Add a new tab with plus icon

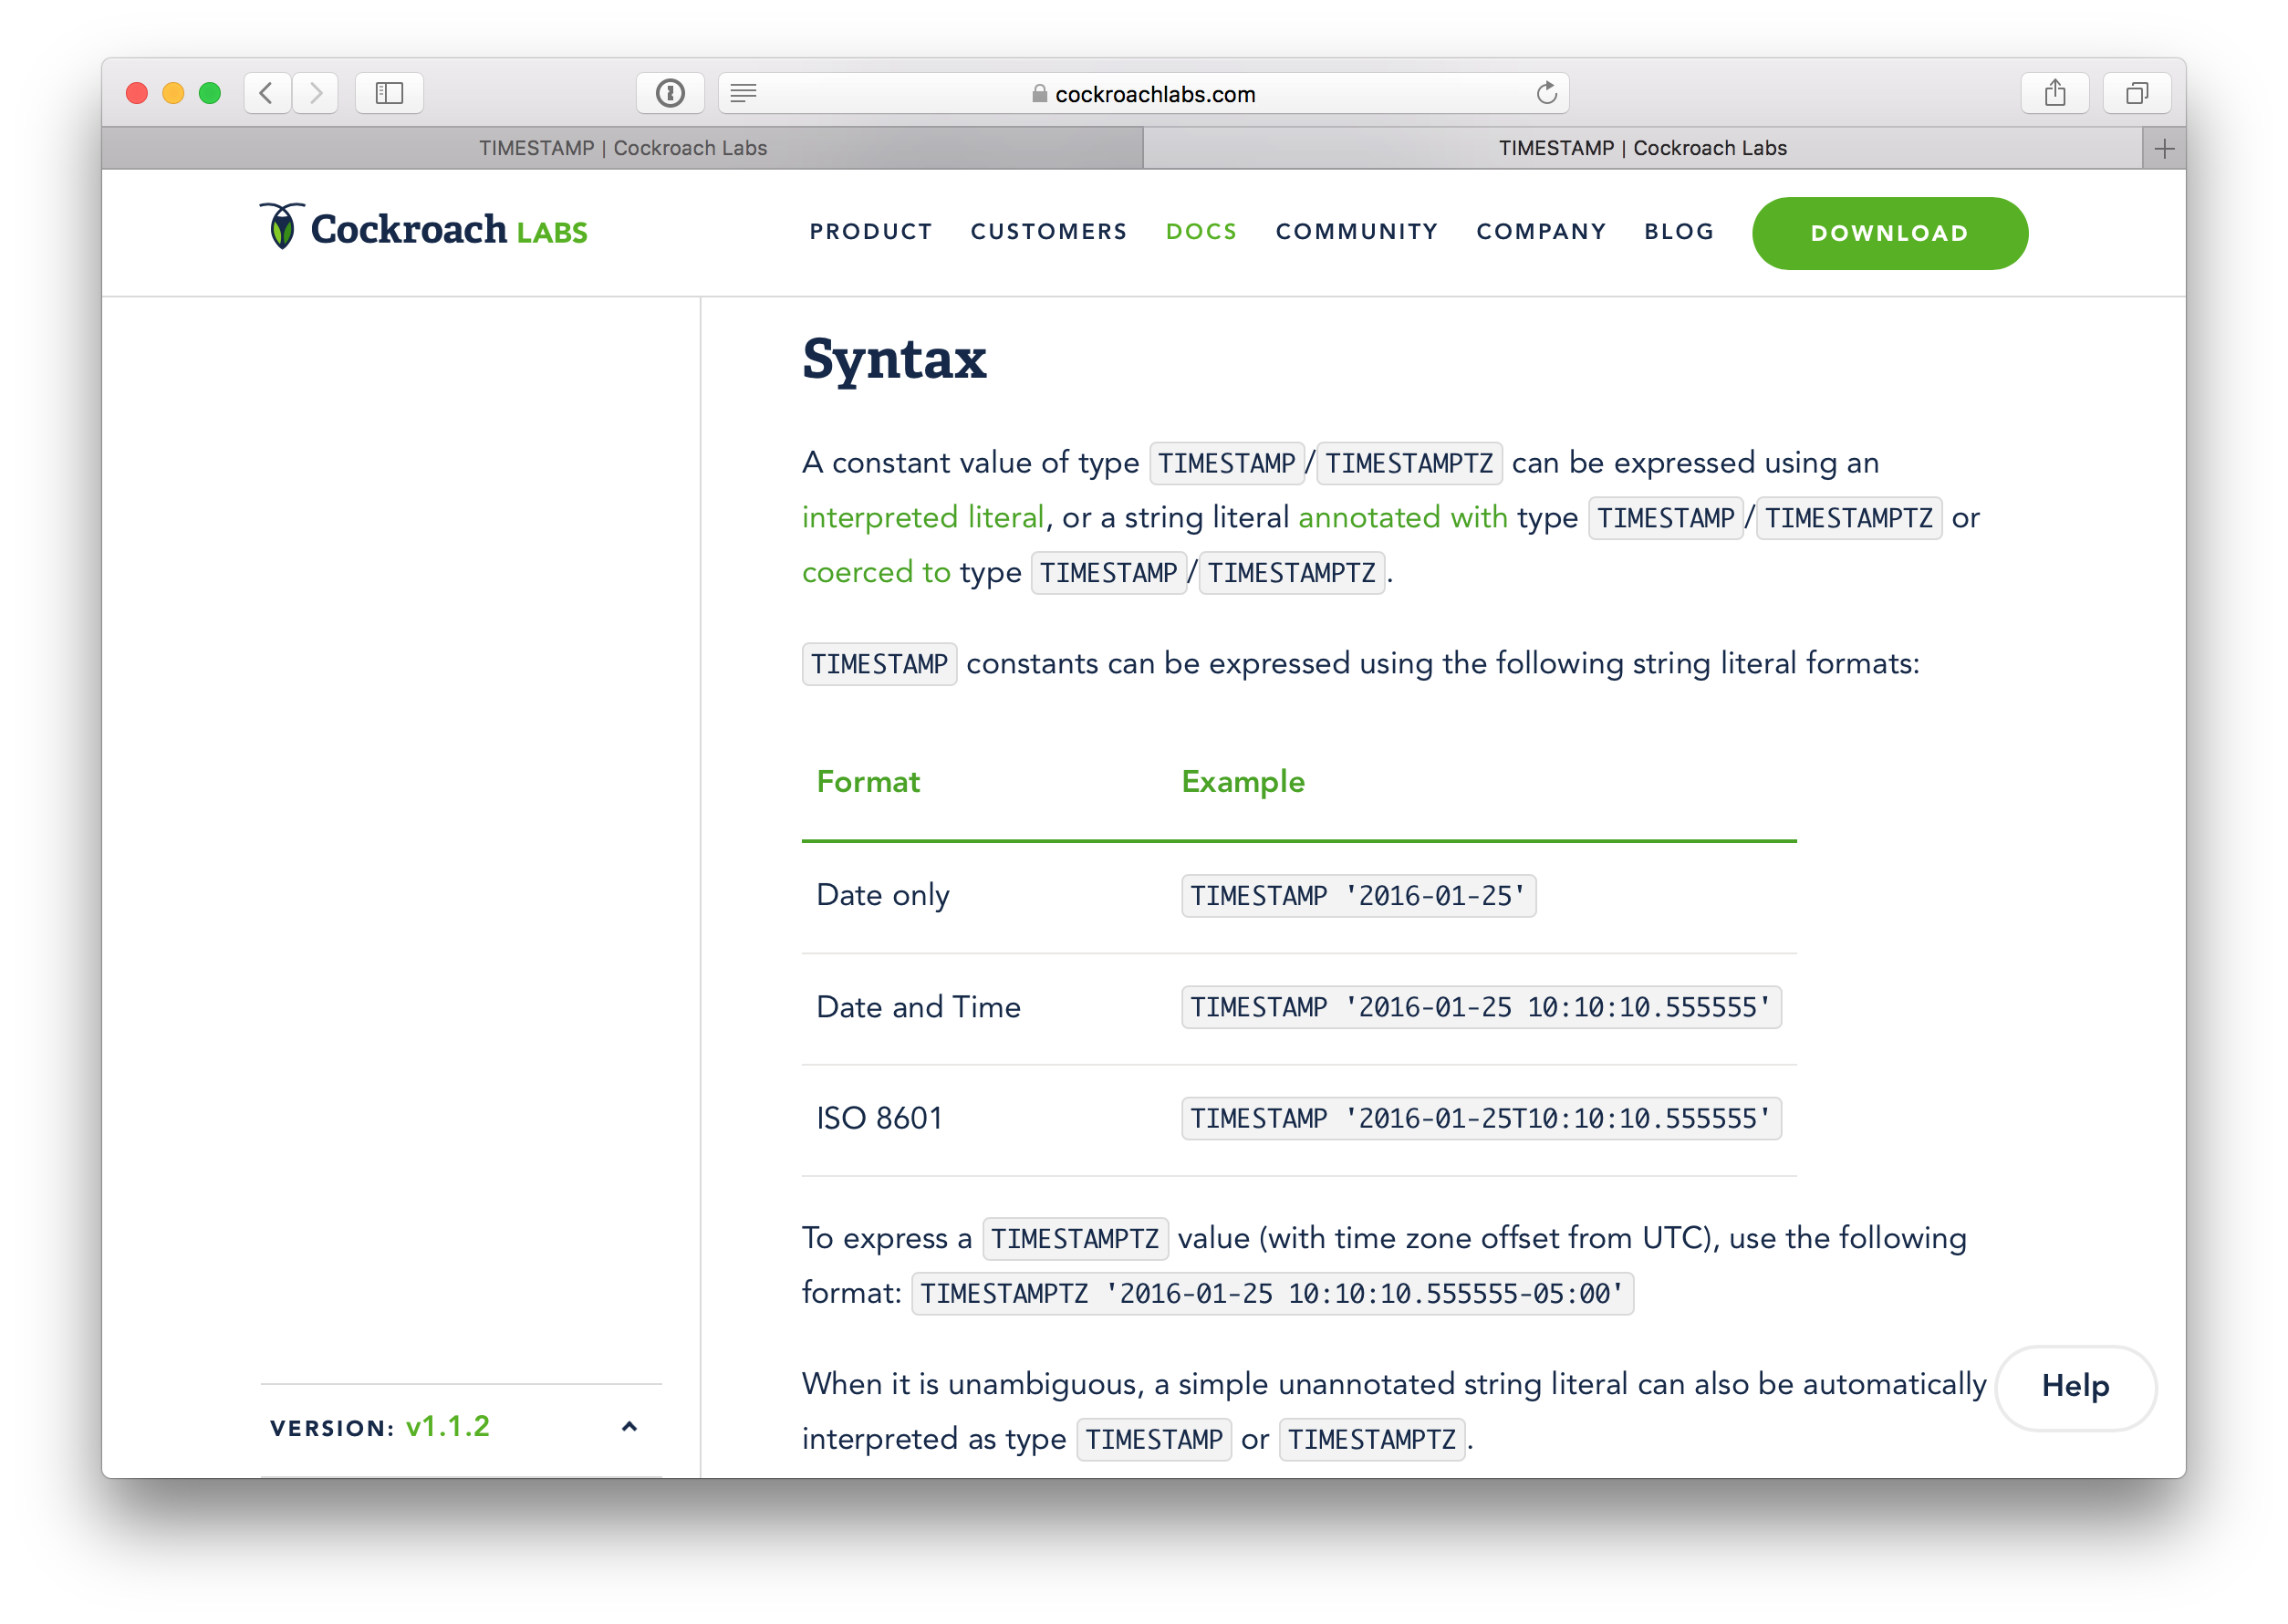click(2164, 149)
